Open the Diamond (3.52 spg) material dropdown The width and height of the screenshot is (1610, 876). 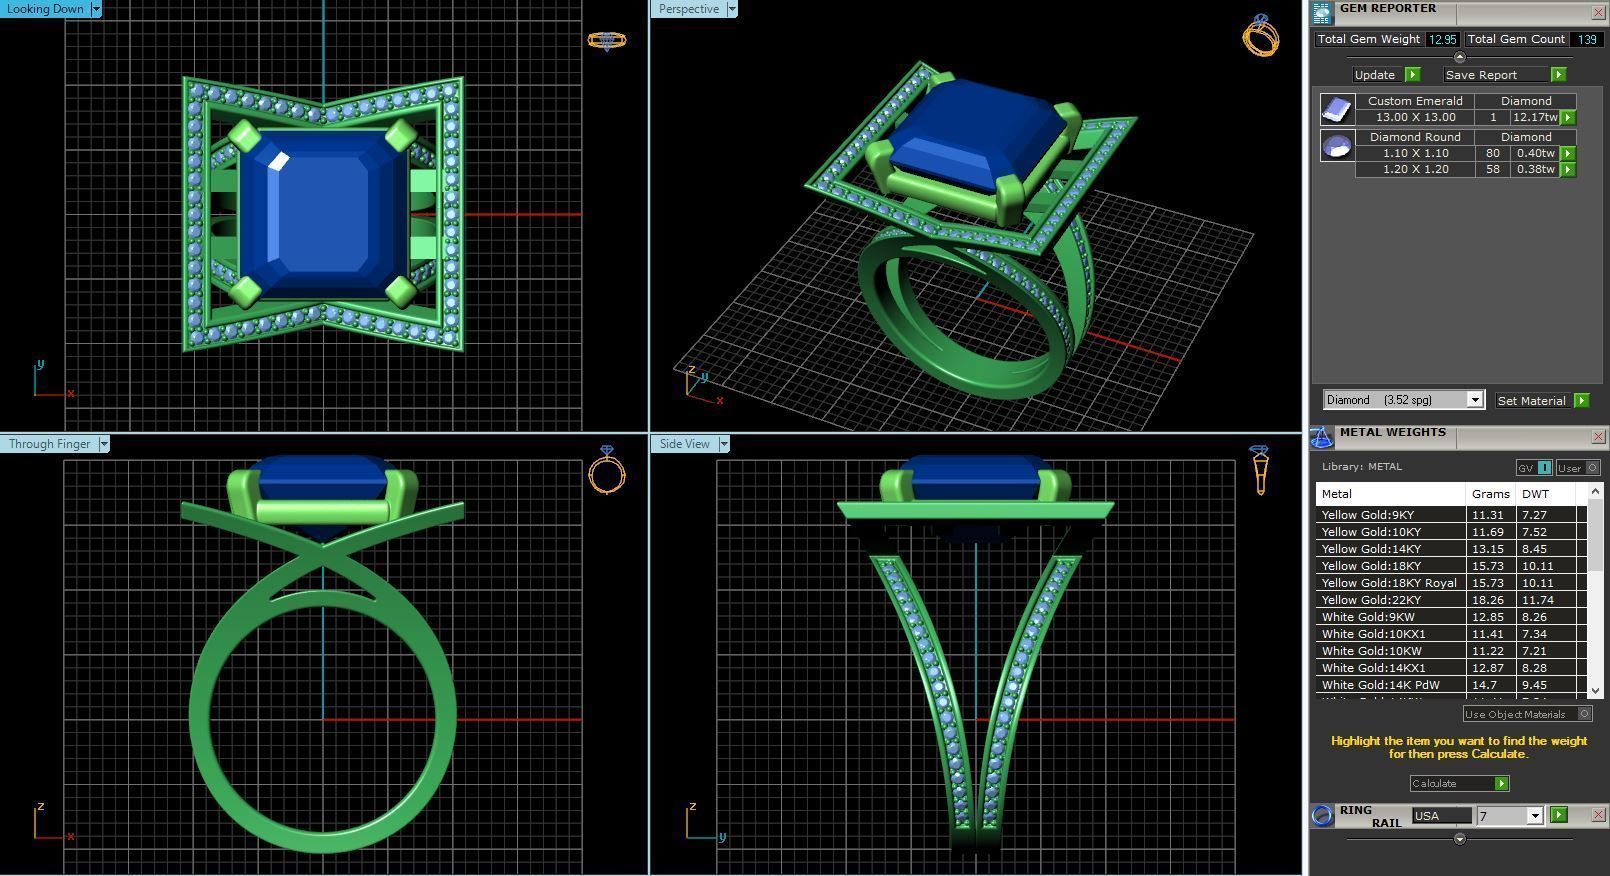click(1474, 400)
